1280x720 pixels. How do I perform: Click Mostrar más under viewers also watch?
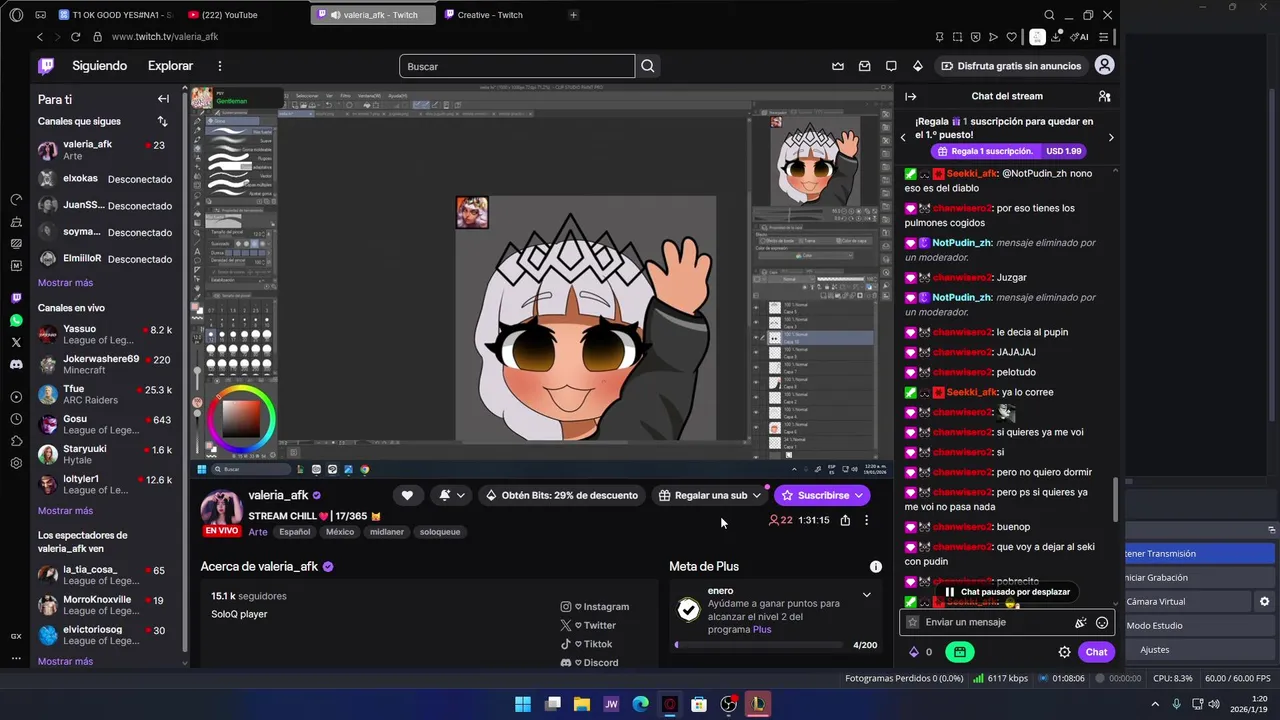[x=65, y=661]
